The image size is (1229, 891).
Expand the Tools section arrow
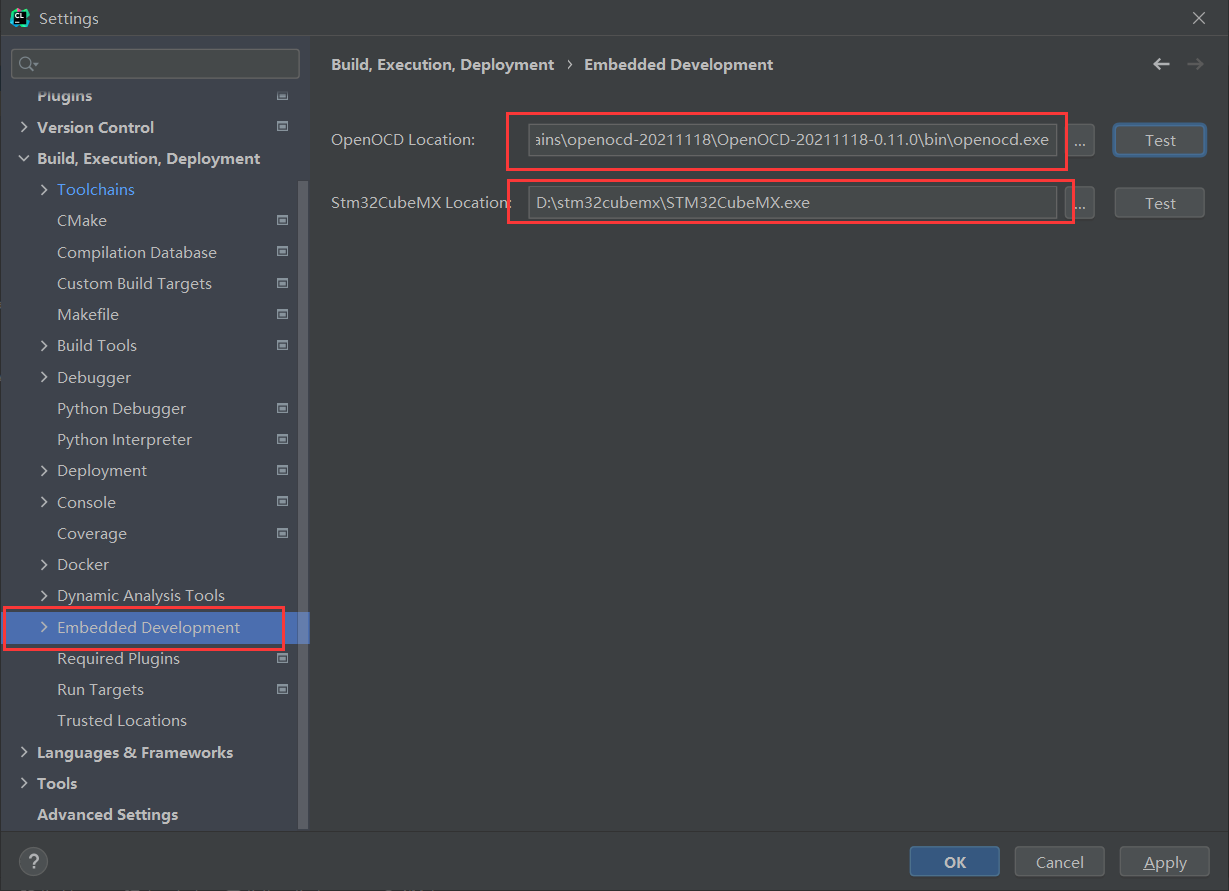coord(24,783)
